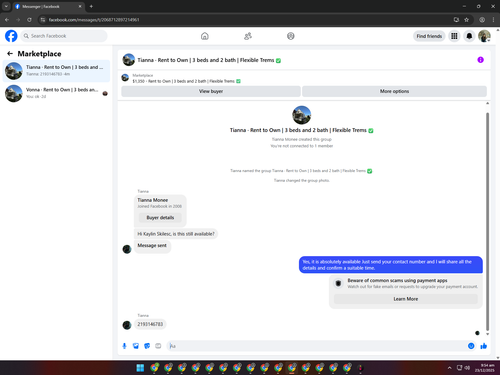Click the large centered group avatar
The width and height of the screenshot is (500, 375).
[x=301, y=115]
